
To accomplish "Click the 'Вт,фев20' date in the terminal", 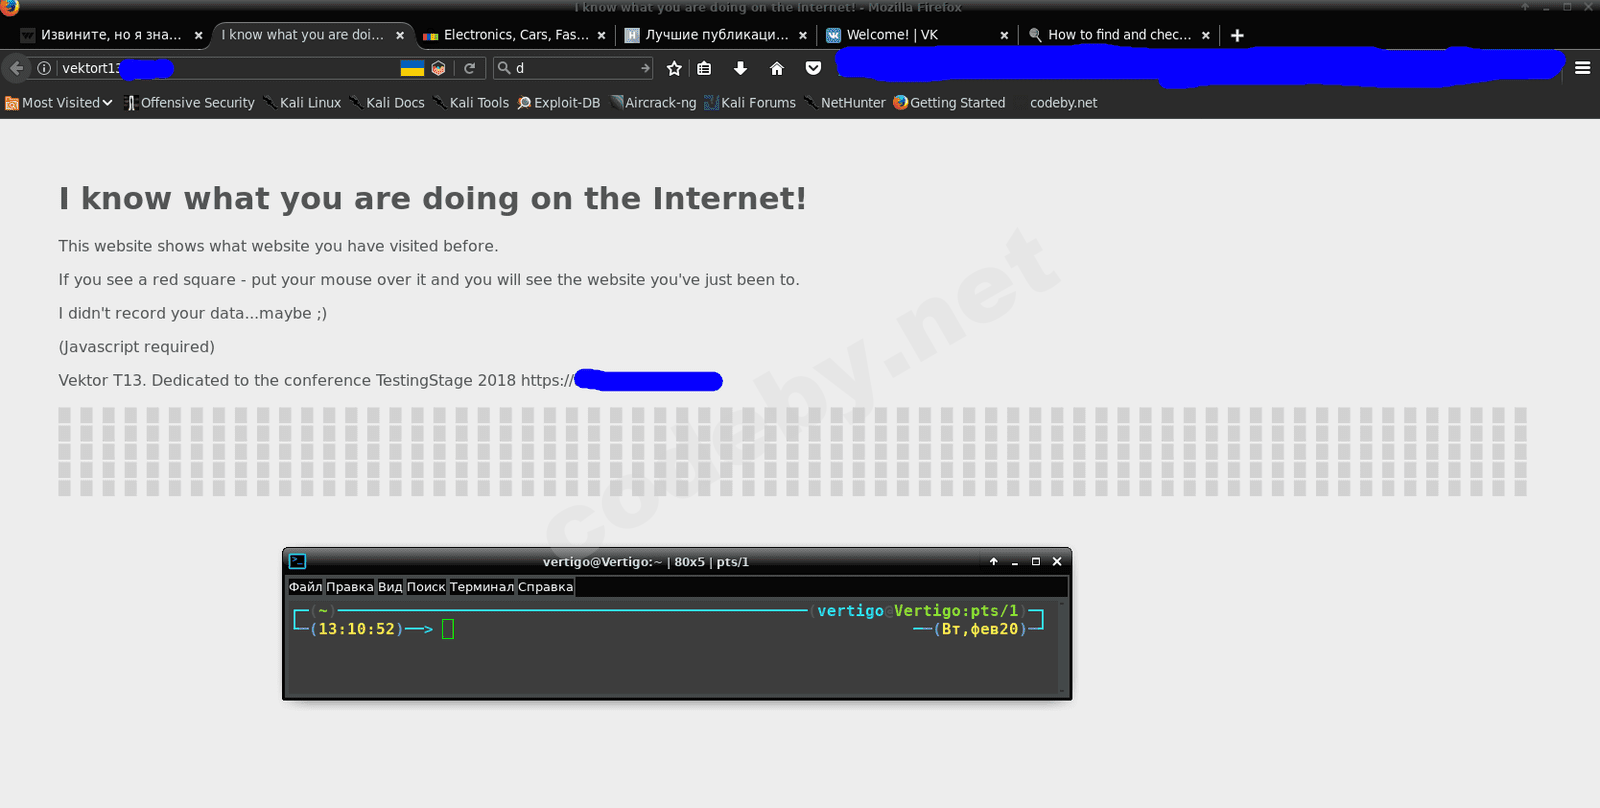I will pos(980,629).
